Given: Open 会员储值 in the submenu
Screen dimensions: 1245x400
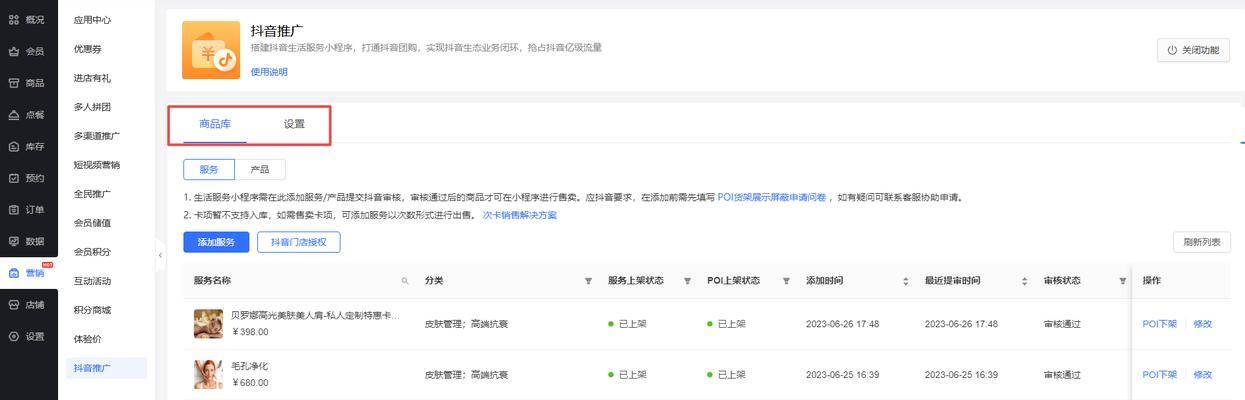Looking at the screenshot, I should pyautogui.click(x=92, y=223).
